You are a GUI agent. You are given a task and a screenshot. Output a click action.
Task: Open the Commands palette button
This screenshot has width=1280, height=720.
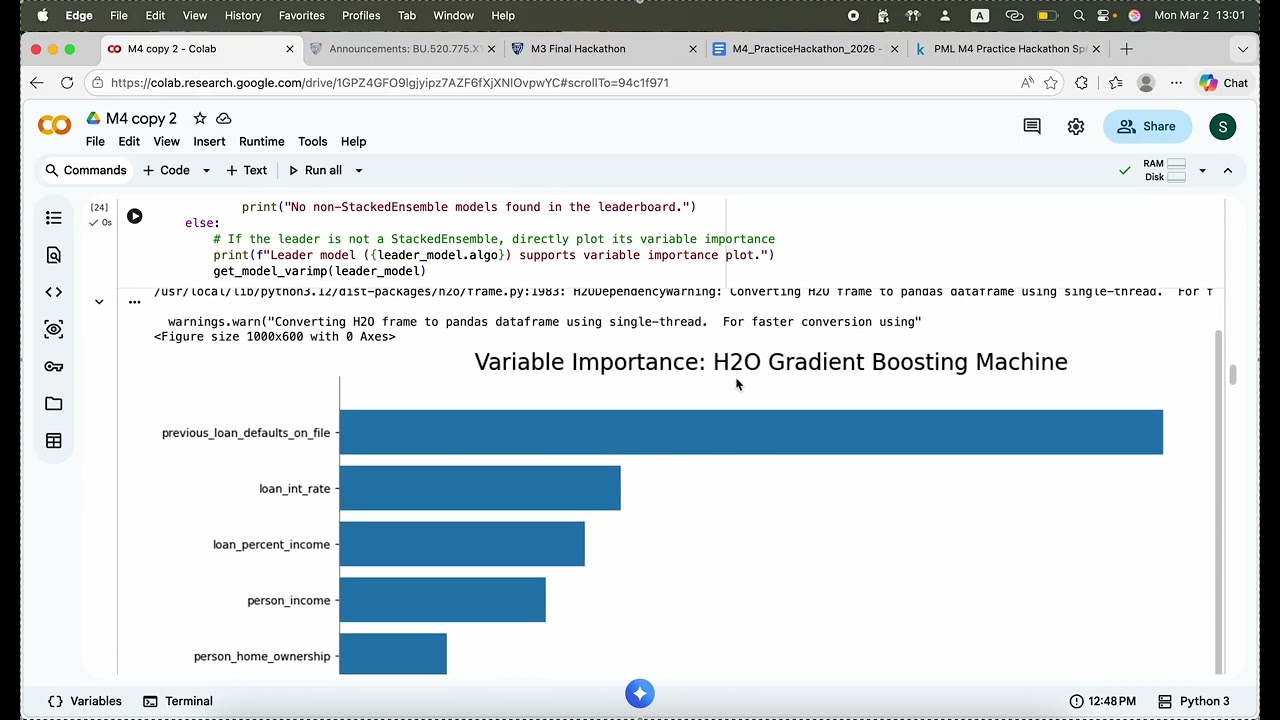86,171
